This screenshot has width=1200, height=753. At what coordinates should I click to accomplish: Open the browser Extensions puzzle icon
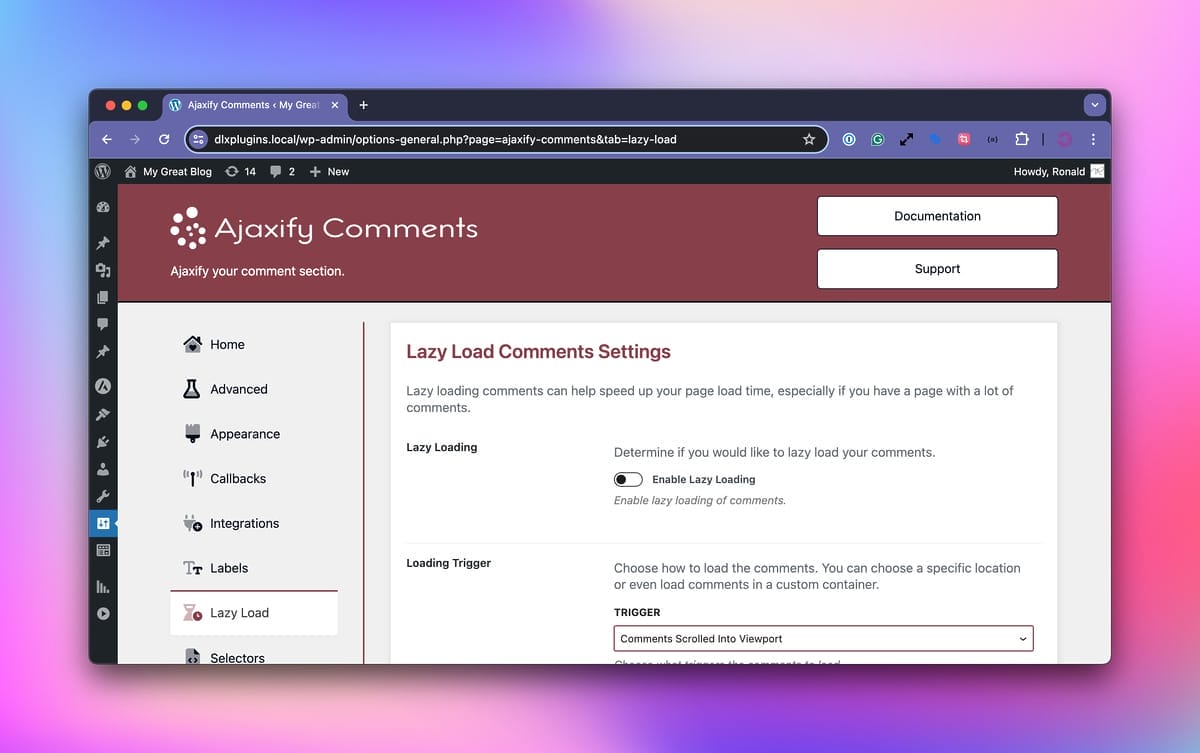pos(1021,139)
